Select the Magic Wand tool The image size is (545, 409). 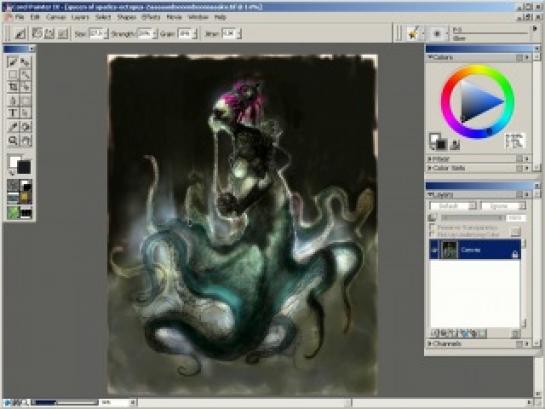25,74
